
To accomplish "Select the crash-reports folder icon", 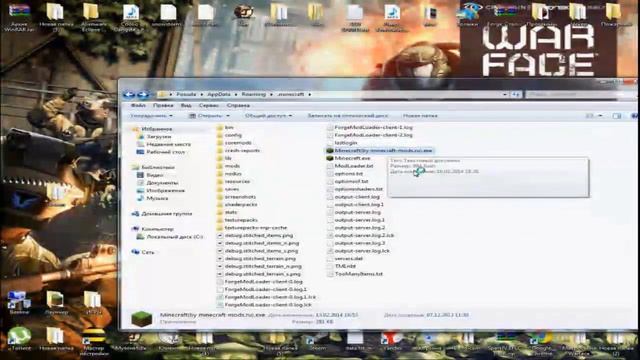I will [220, 151].
